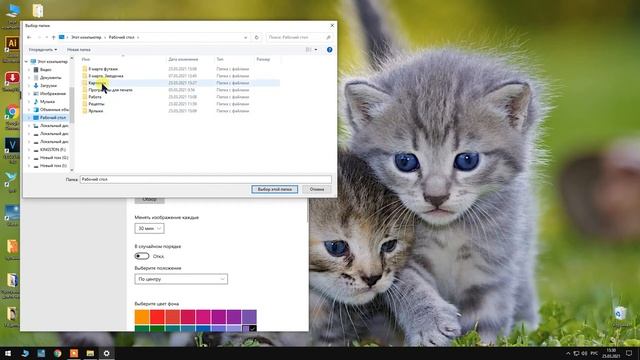
Task: Click 'Этот компьютер' in address breadcrumb
Action: [x=86, y=37]
